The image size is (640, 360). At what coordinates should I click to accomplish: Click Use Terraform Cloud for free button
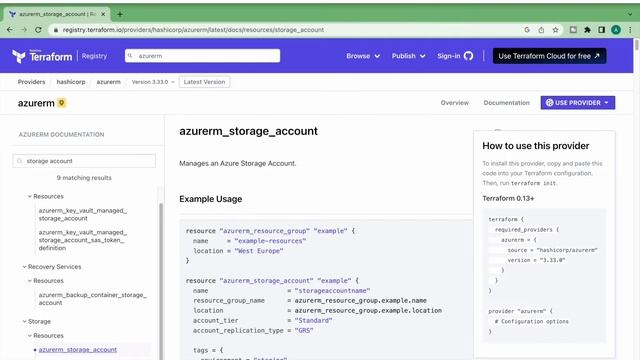pos(549,56)
